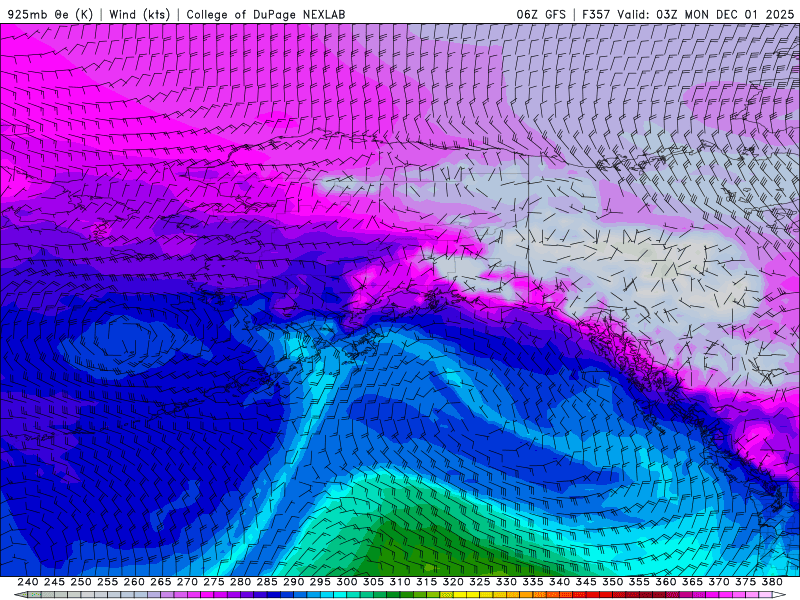Select the 285 legend value
The height and width of the screenshot is (600, 800).
click(x=267, y=582)
